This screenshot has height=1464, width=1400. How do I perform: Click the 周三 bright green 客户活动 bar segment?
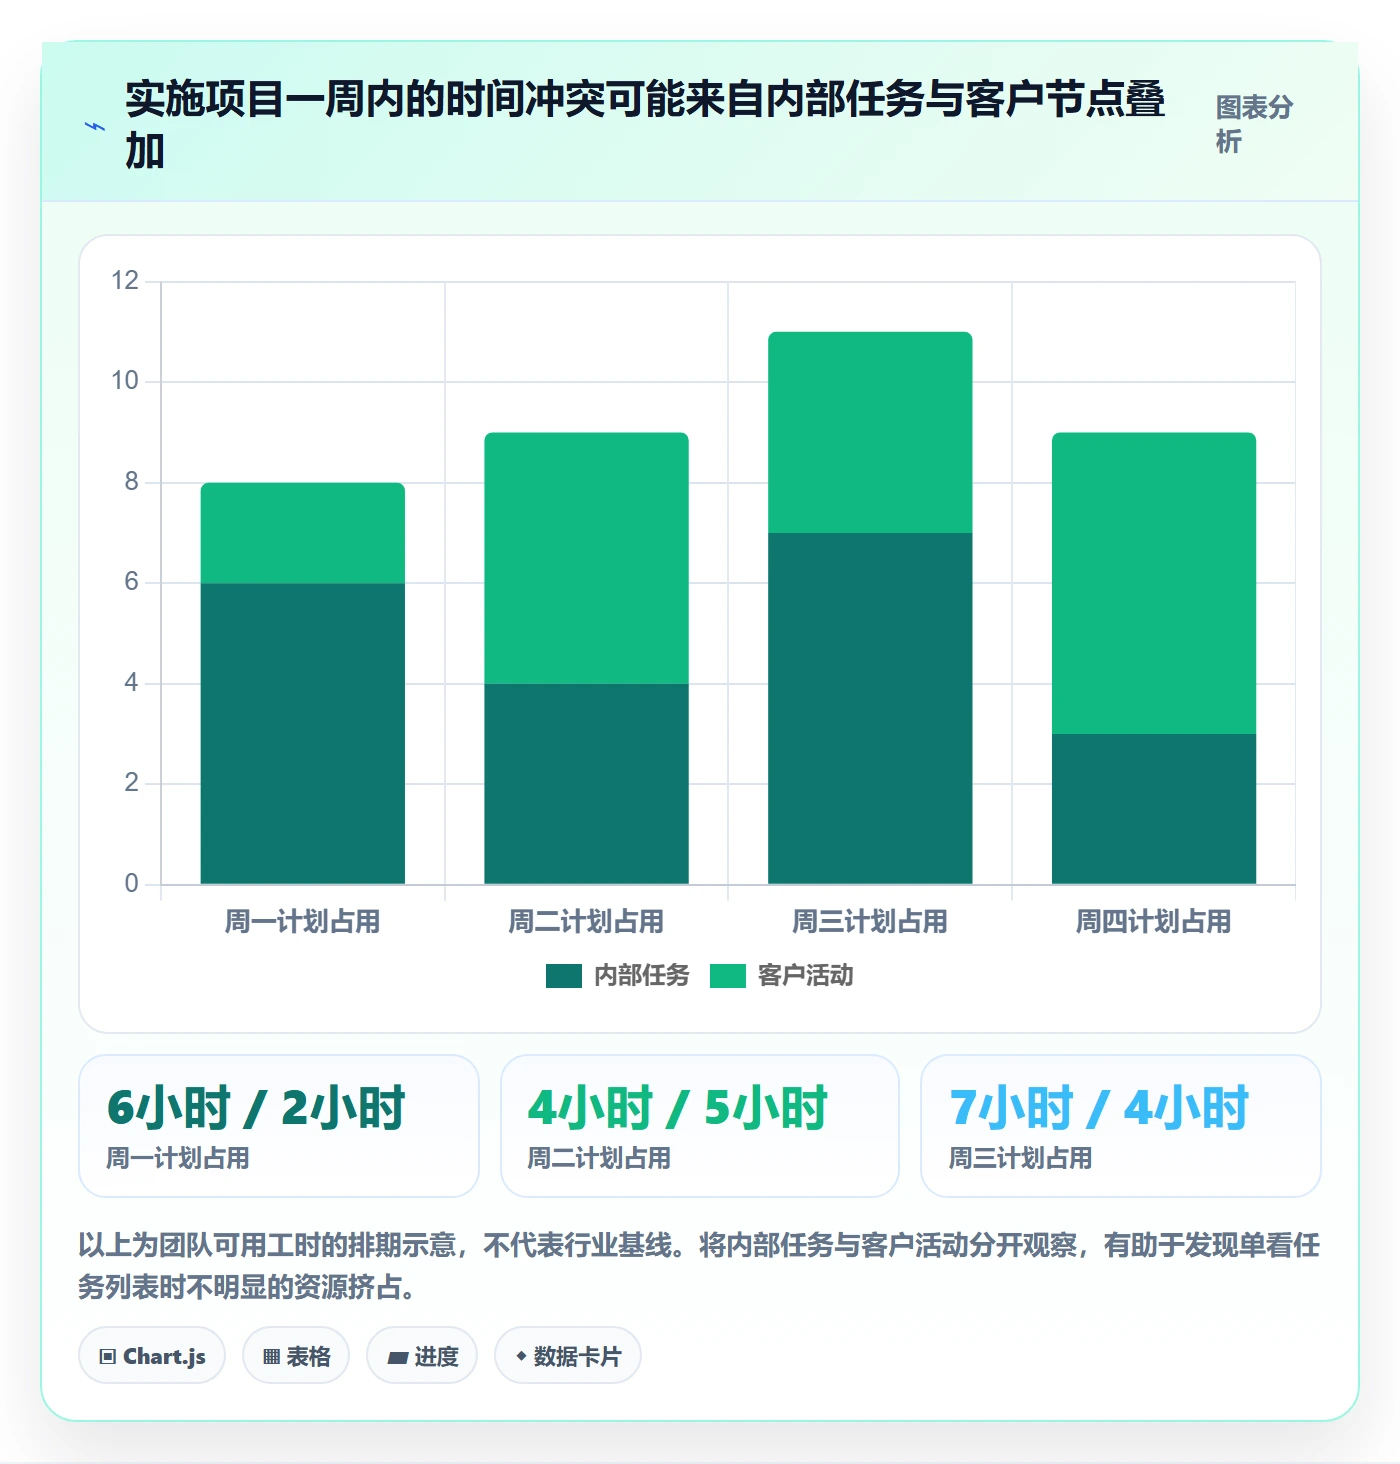point(870,432)
